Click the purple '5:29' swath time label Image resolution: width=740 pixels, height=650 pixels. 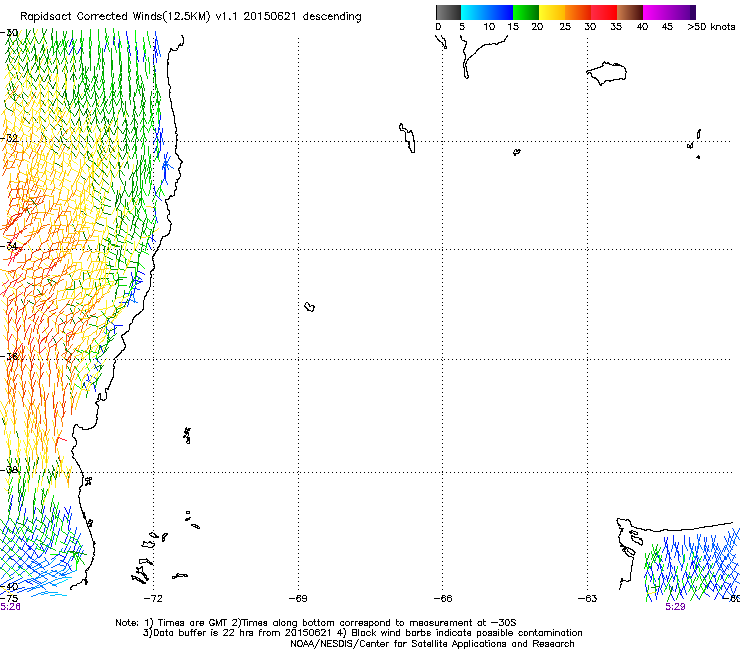pyautogui.click(x=675, y=607)
